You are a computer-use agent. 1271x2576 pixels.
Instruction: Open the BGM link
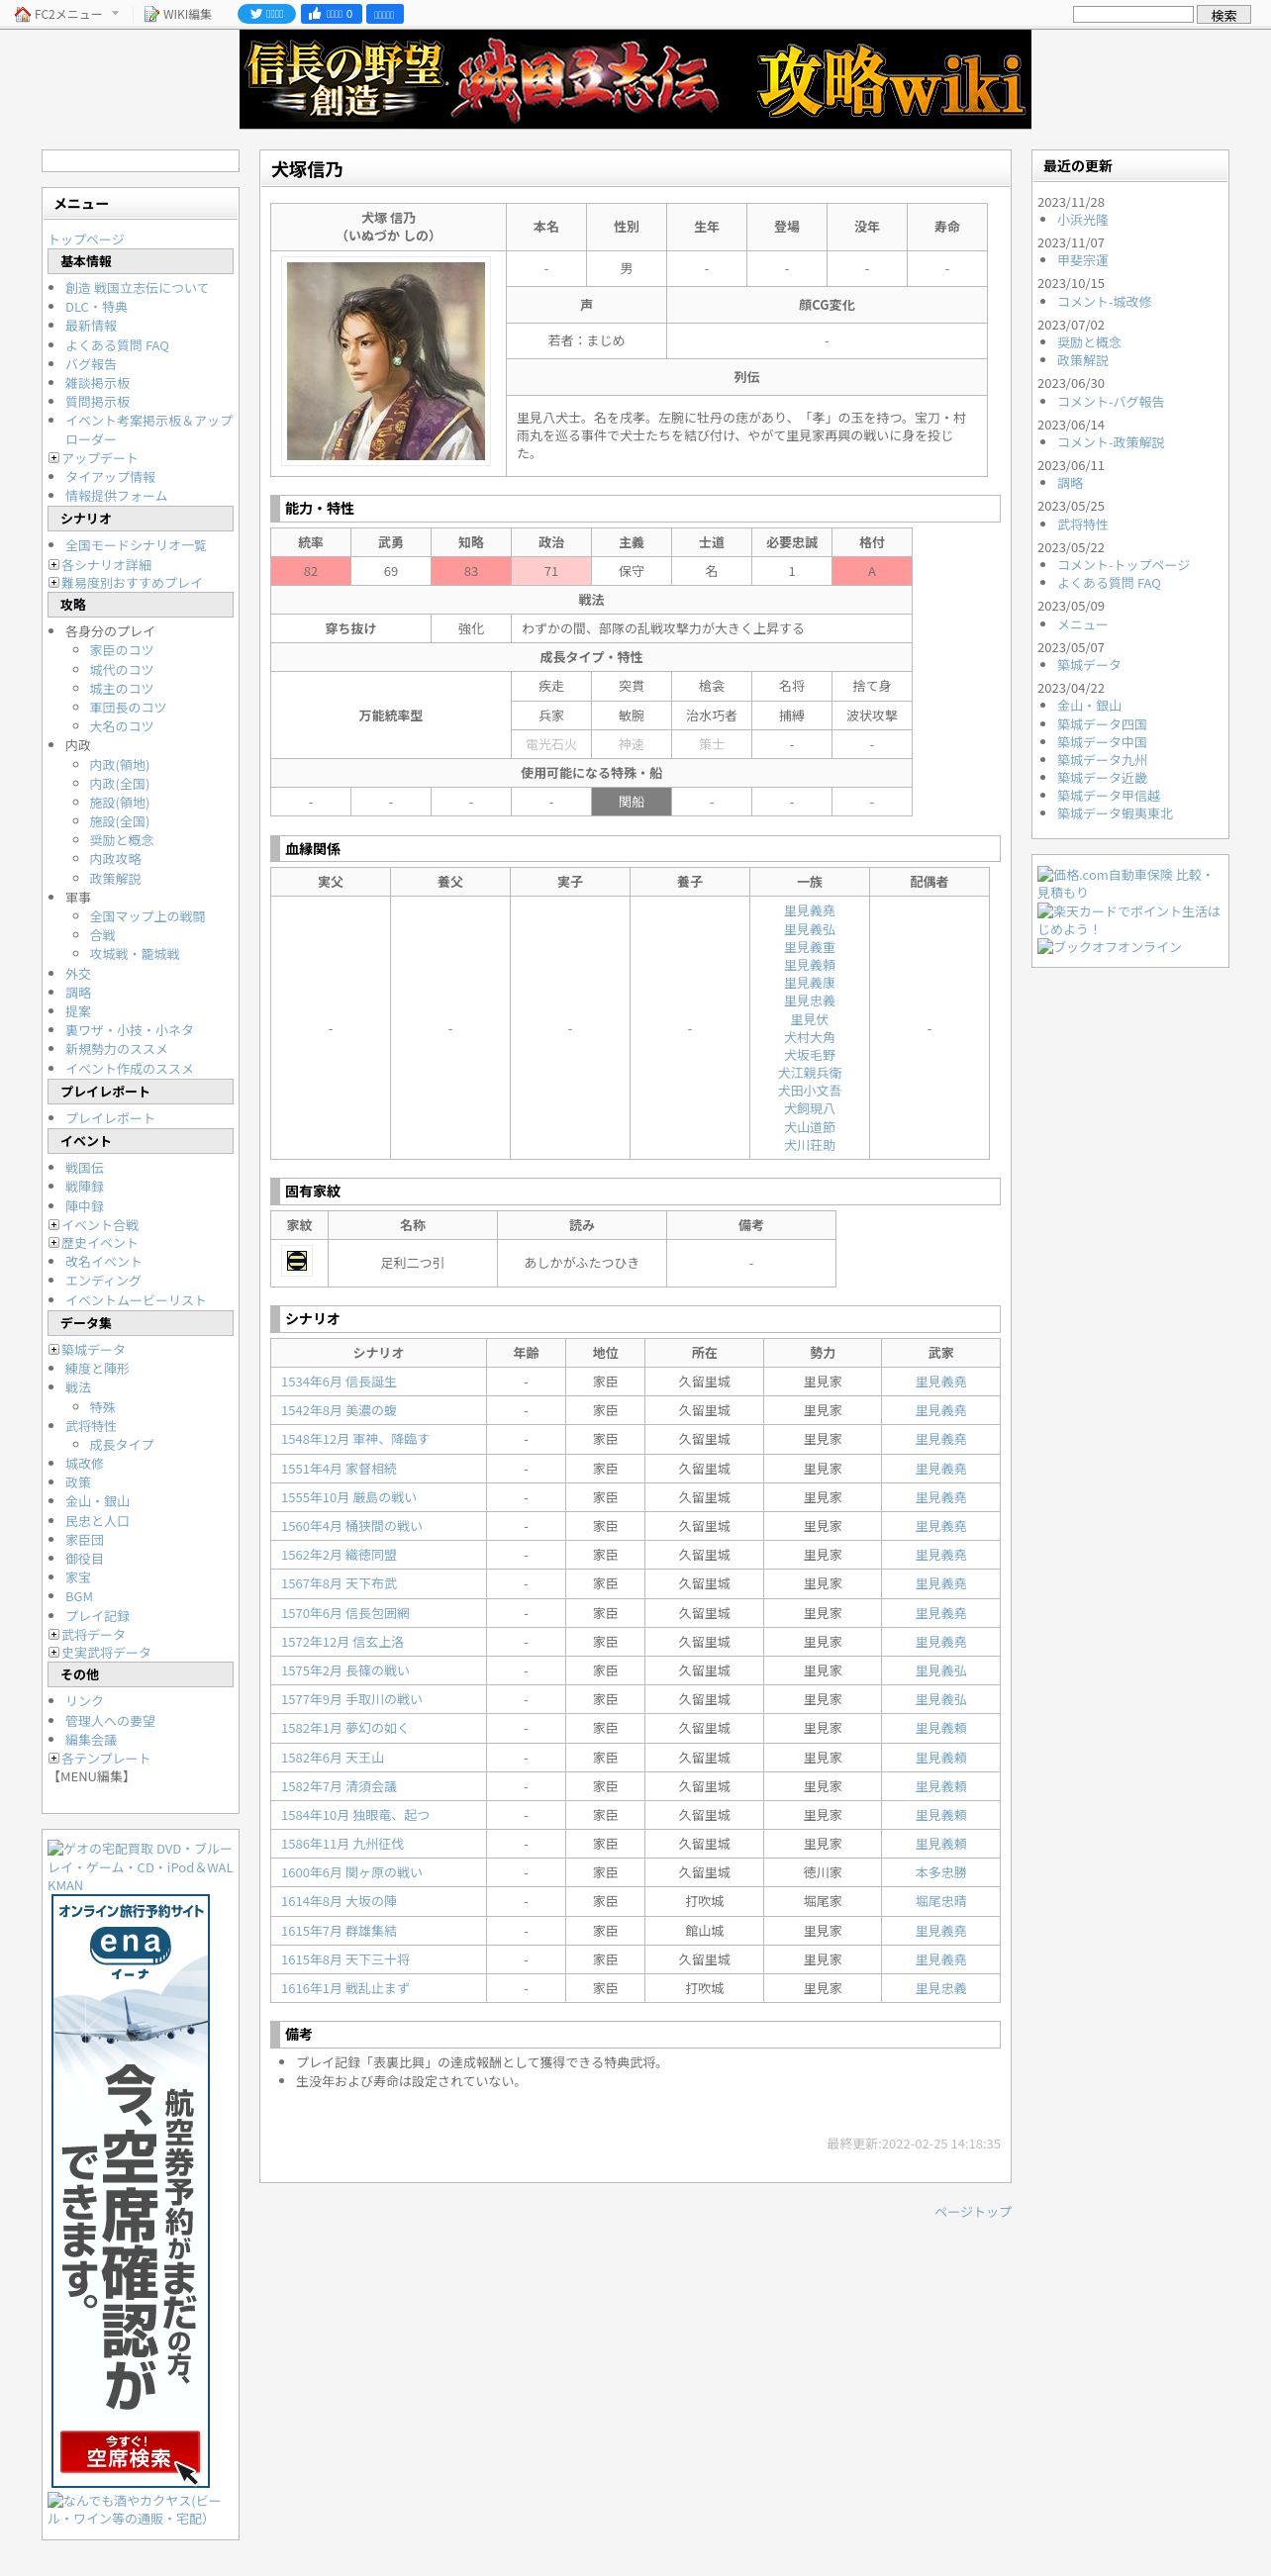[x=79, y=1597]
